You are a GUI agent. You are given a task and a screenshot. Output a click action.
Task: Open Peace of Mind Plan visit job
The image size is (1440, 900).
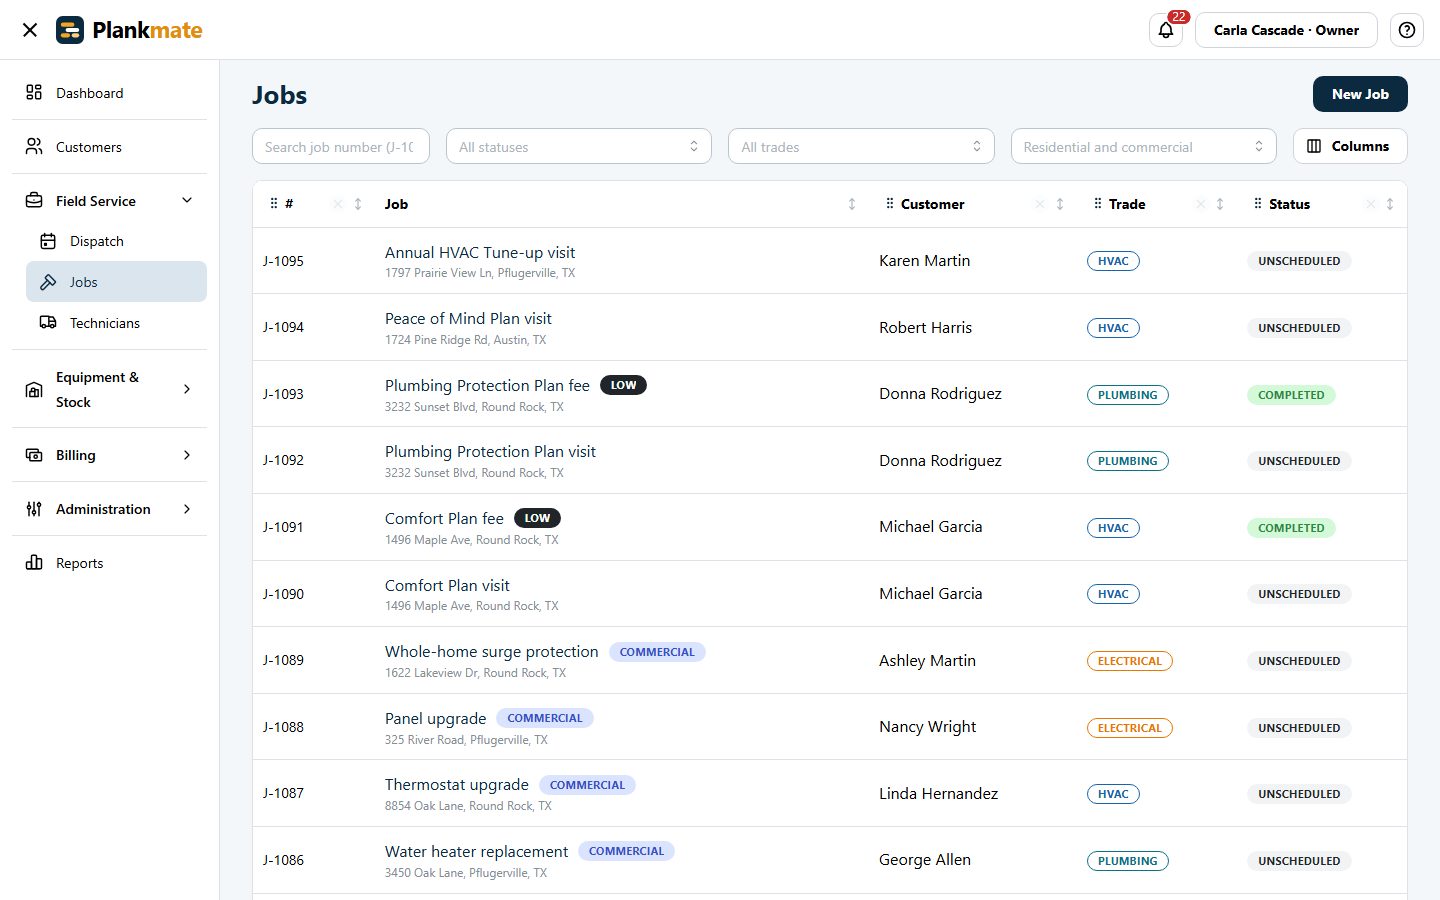468,318
